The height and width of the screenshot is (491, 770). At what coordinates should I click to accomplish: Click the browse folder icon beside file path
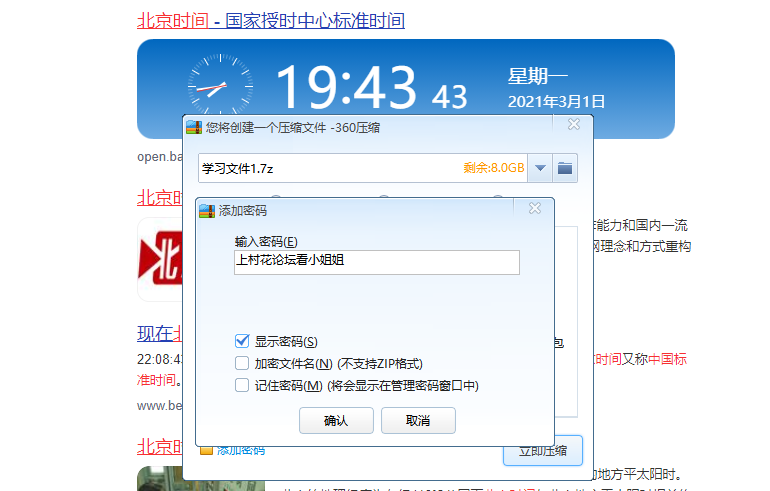(x=566, y=168)
